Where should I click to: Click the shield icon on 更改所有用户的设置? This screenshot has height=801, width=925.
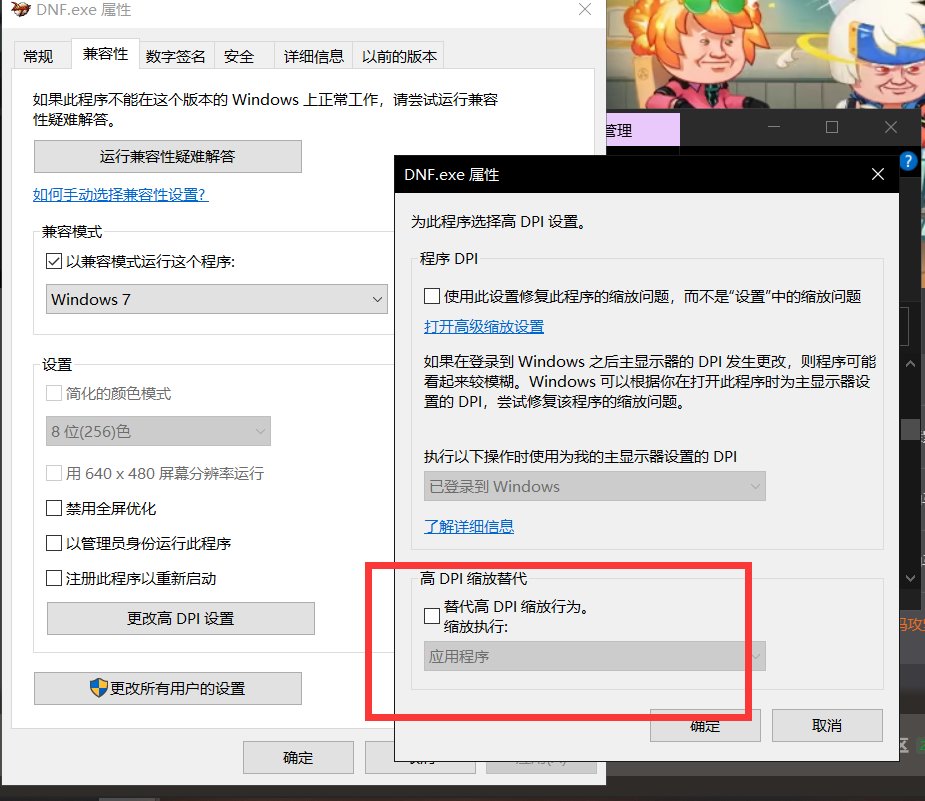click(x=99, y=687)
